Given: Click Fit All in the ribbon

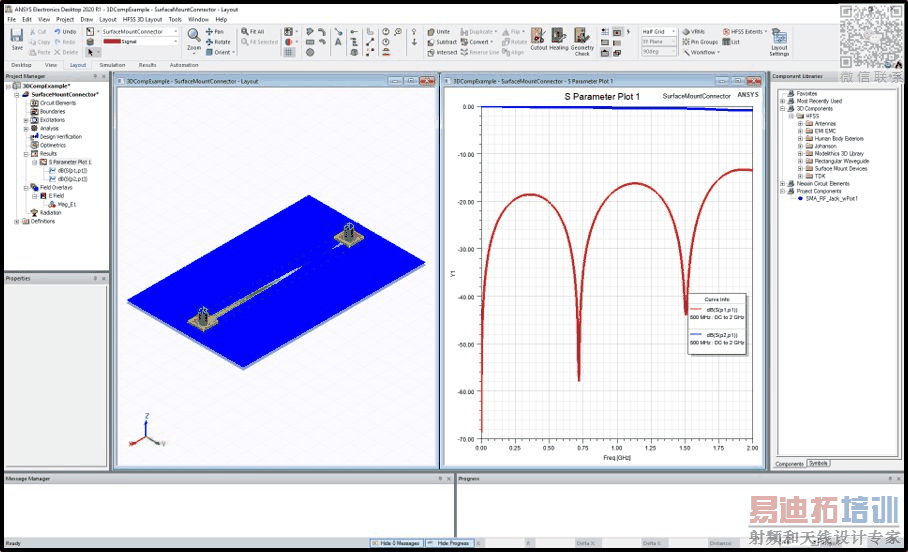Looking at the screenshot, I should [252, 32].
